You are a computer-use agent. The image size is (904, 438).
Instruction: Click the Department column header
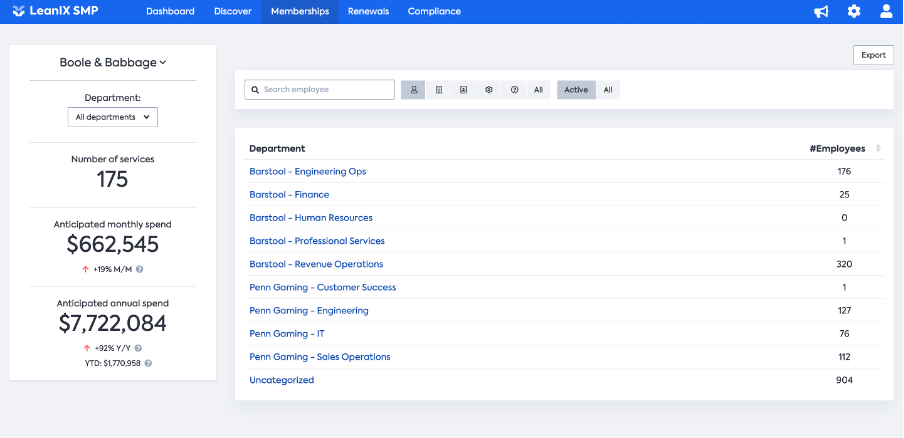[x=277, y=149]
